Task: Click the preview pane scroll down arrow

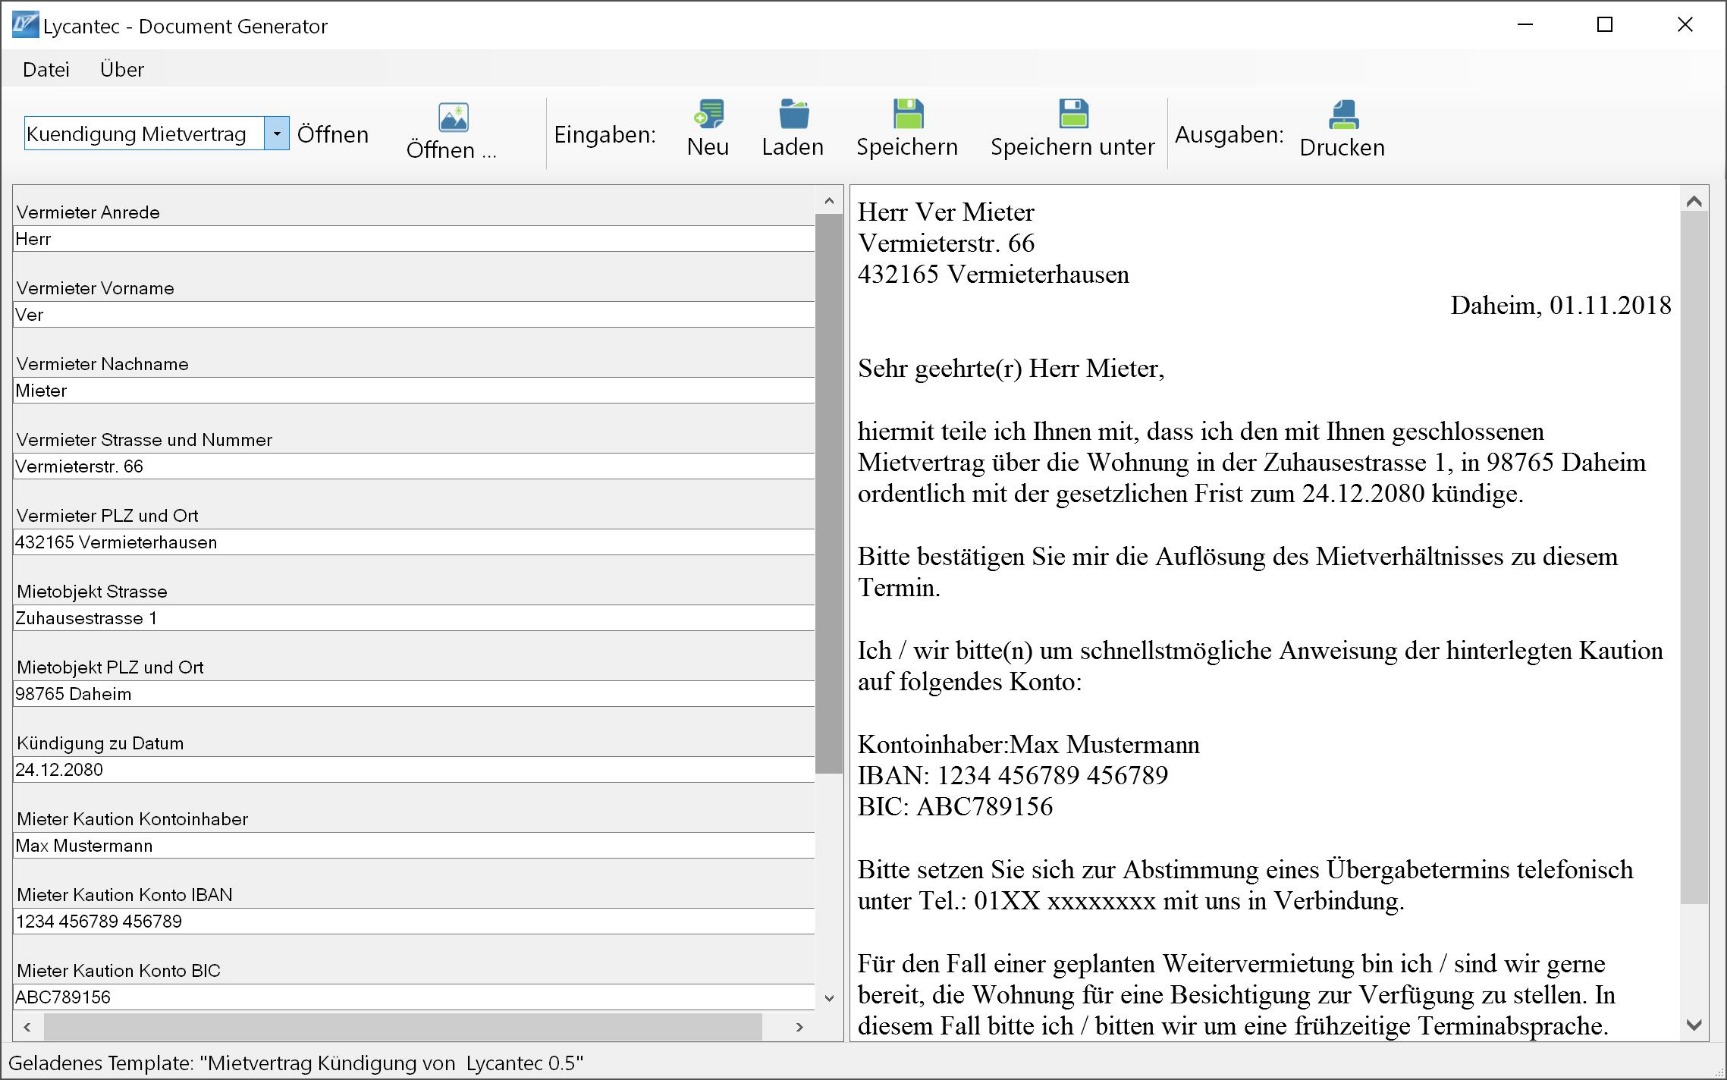Action: tap(1694, 1025)
